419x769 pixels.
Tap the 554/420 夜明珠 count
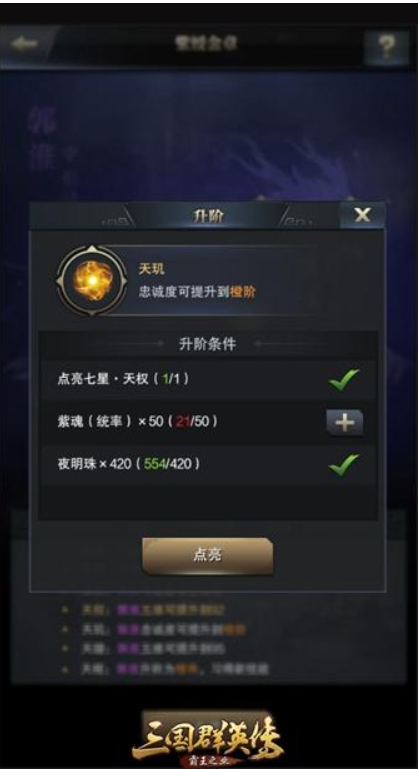pyautogui.click(x=168, y=464)
